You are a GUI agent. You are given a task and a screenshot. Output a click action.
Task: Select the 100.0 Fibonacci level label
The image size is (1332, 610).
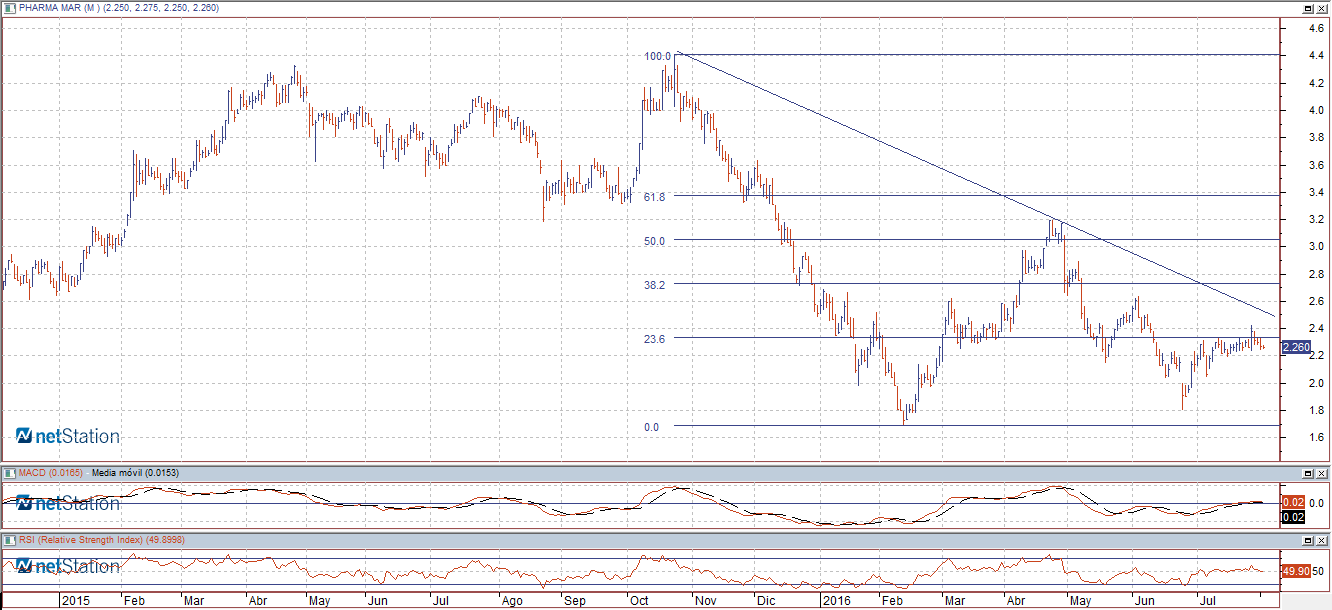point(658,56)
